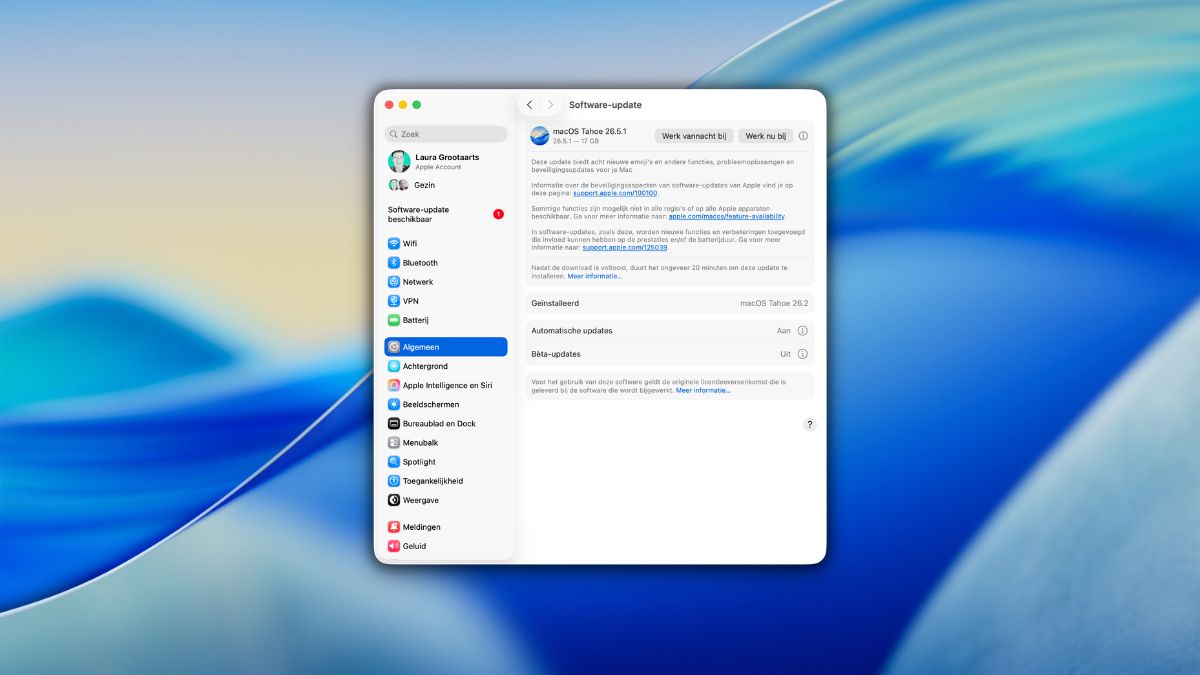Open Software-update beschikbaar notification row
The height and width of the screenshot is (675, 1200).
446,214
